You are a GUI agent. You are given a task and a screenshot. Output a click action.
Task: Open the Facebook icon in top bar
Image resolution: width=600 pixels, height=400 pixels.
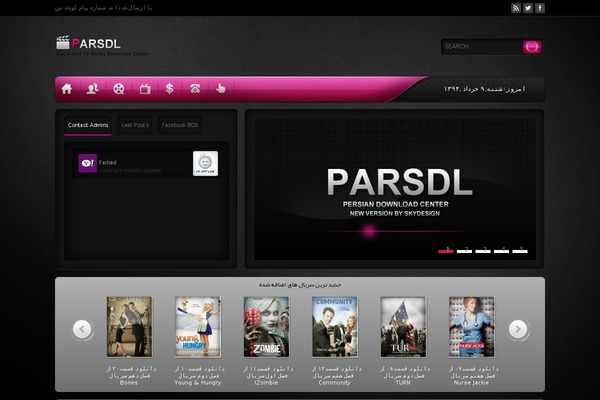click(x=540, y=8)
